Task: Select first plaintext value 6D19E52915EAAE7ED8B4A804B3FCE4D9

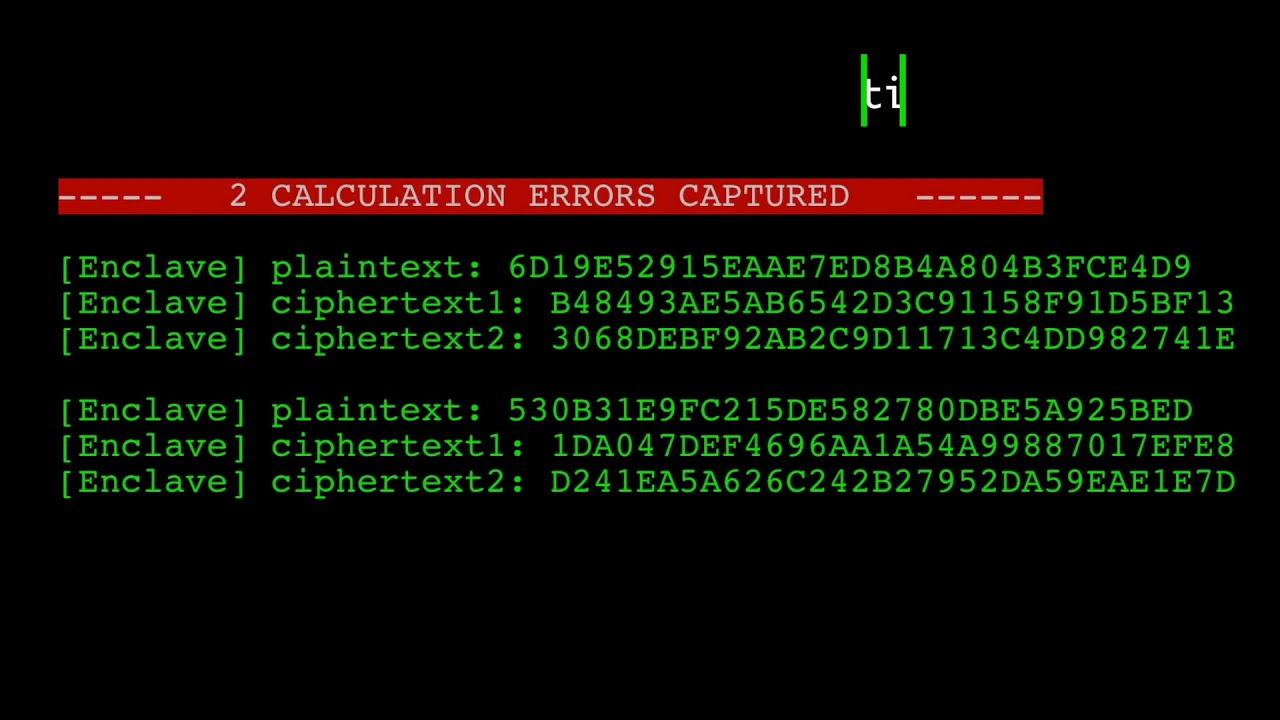Action: (850, 267)
